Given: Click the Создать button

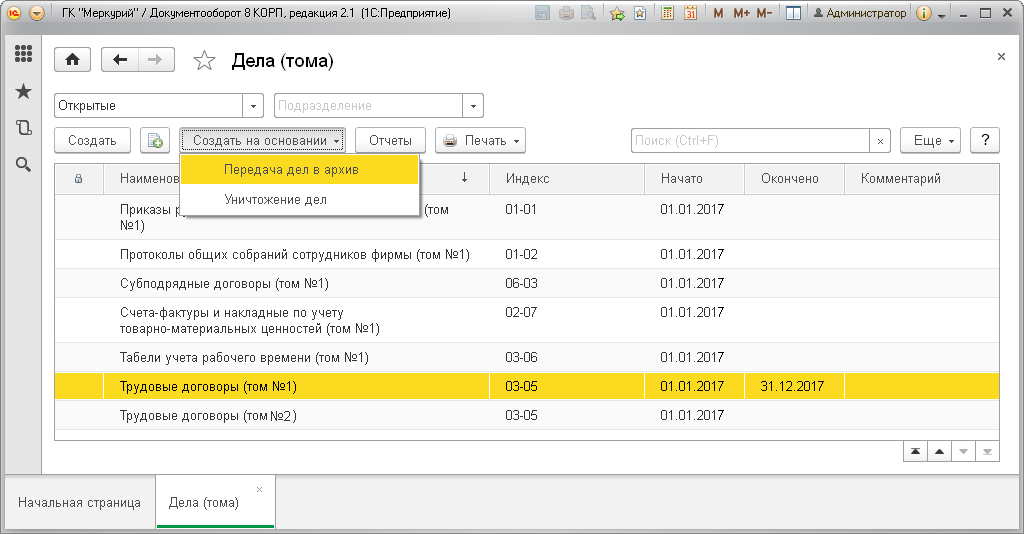Looking at the screenshot, I should 92,140.
